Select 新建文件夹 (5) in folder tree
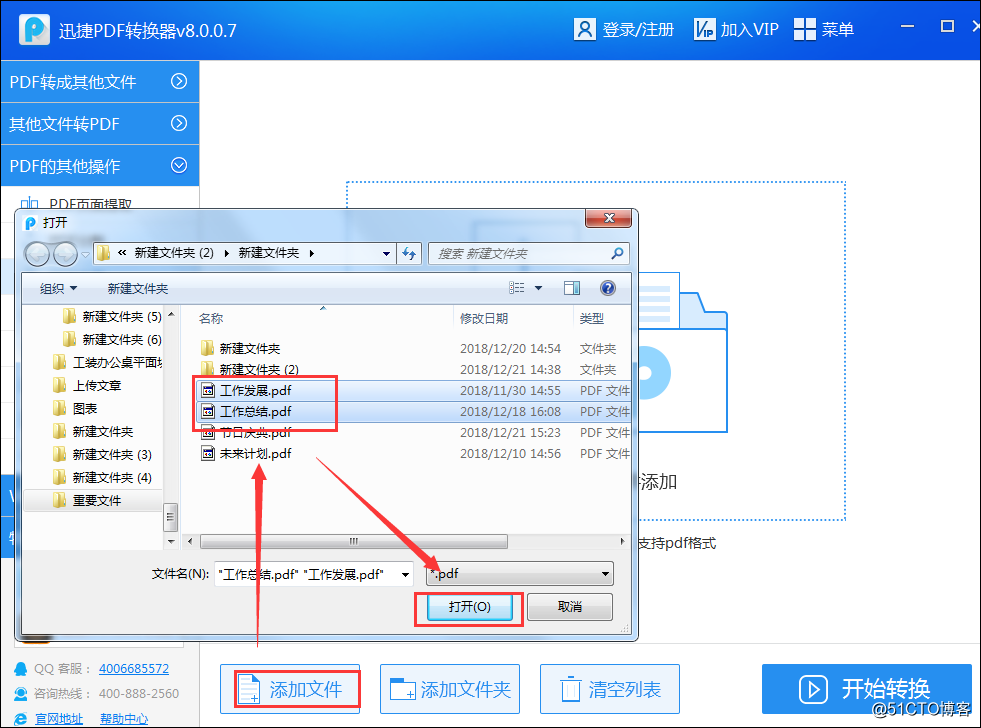 [113, 316]
